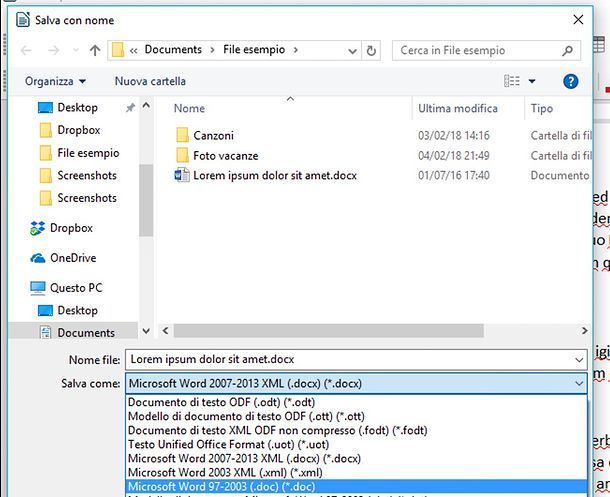Go up one folder level
This screenshot has width=610, height=497.
pyautogui.click(x=95, y=50)
